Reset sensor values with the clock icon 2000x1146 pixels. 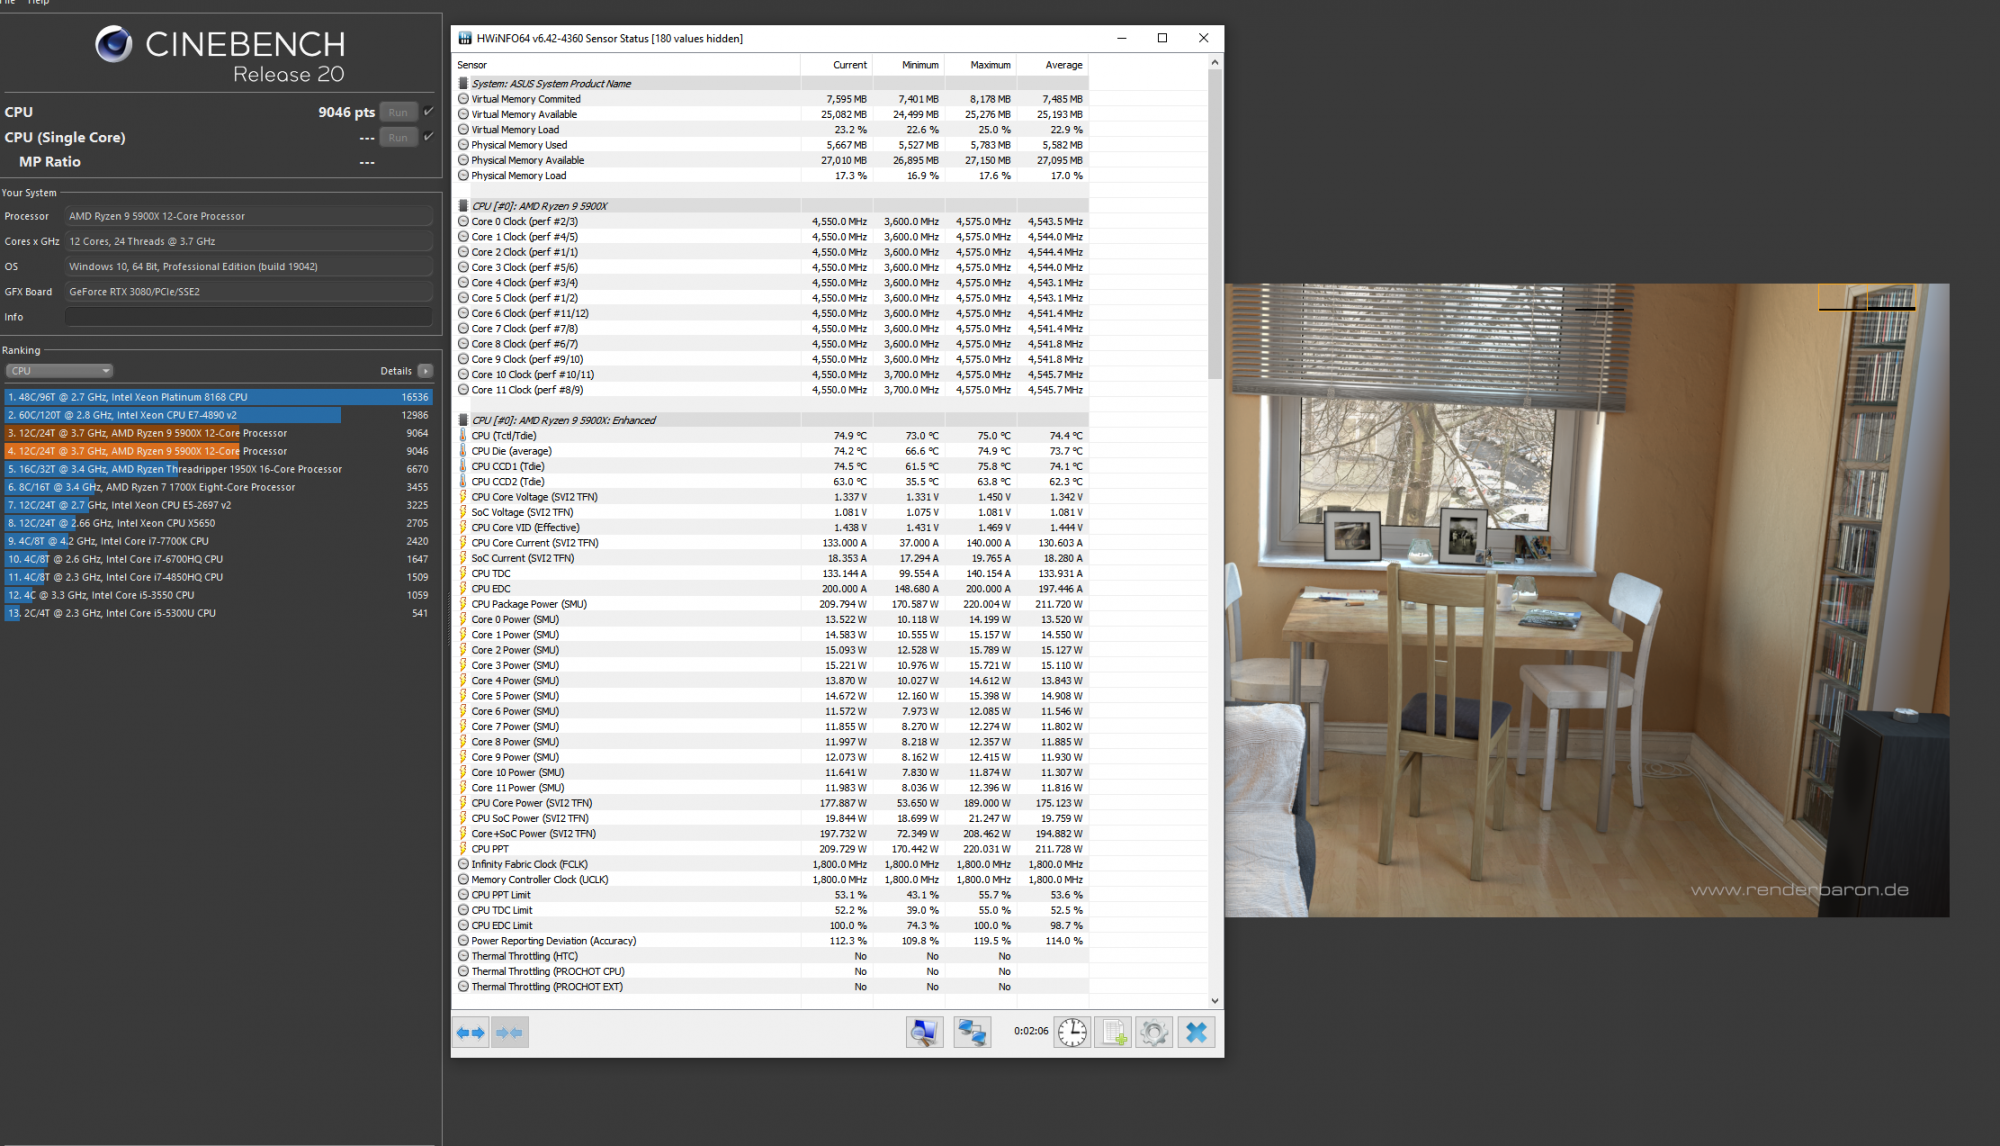1072,1032
